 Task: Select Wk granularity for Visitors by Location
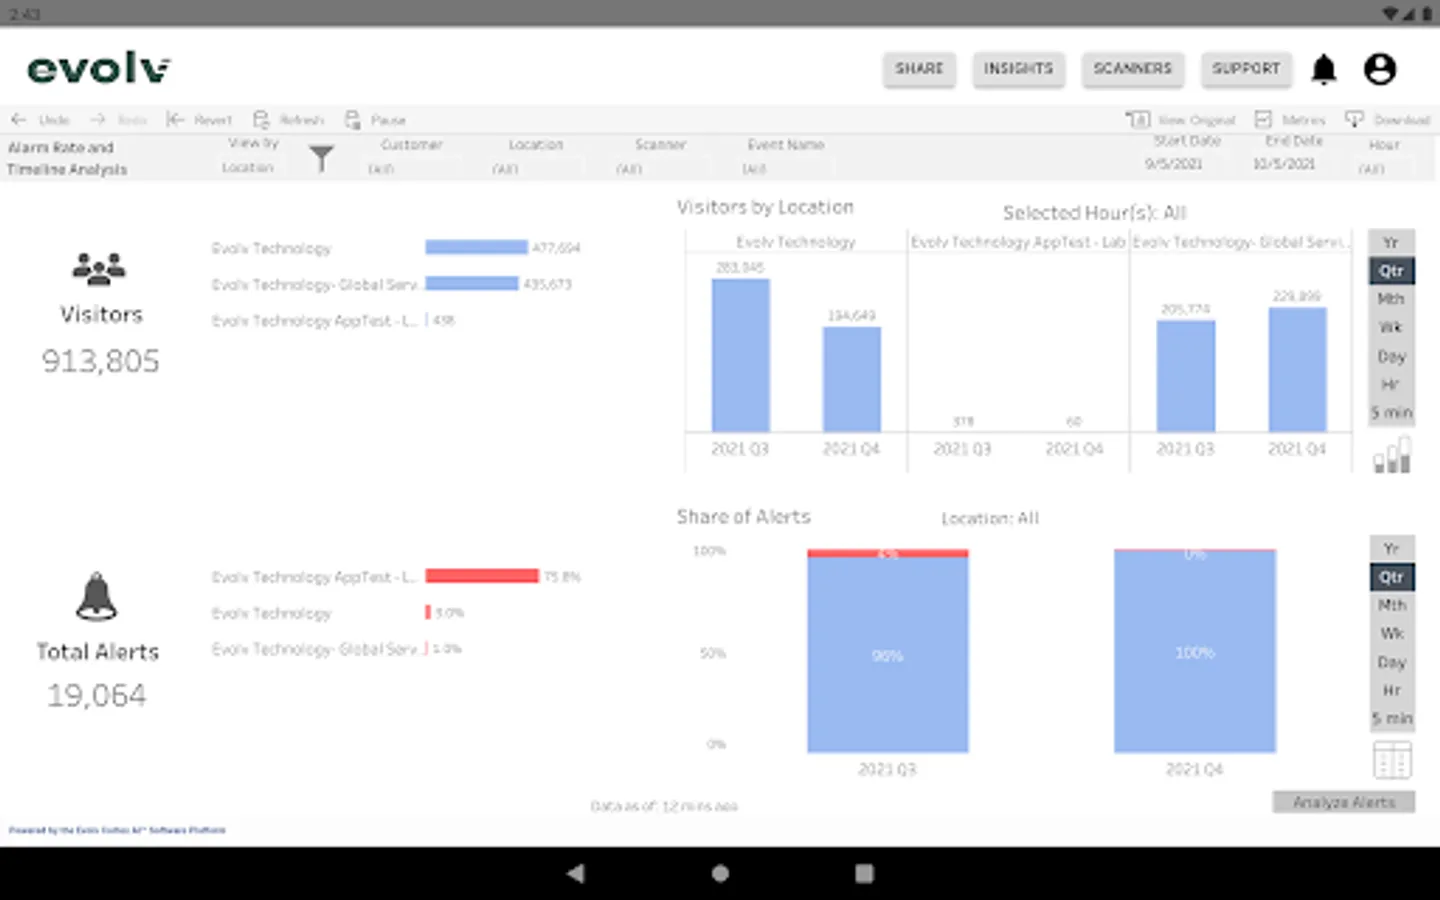[1391, 327]
